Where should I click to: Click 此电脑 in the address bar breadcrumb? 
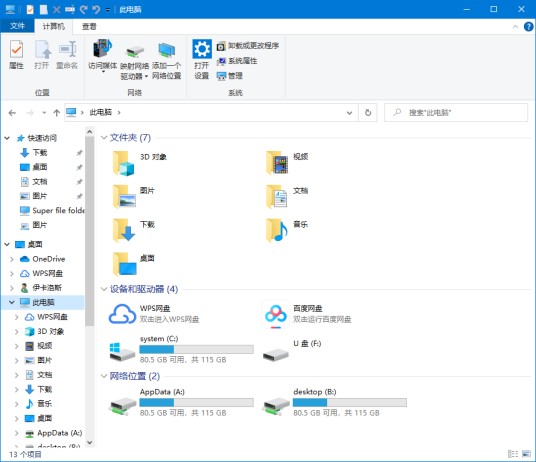[x=100, y=112]
